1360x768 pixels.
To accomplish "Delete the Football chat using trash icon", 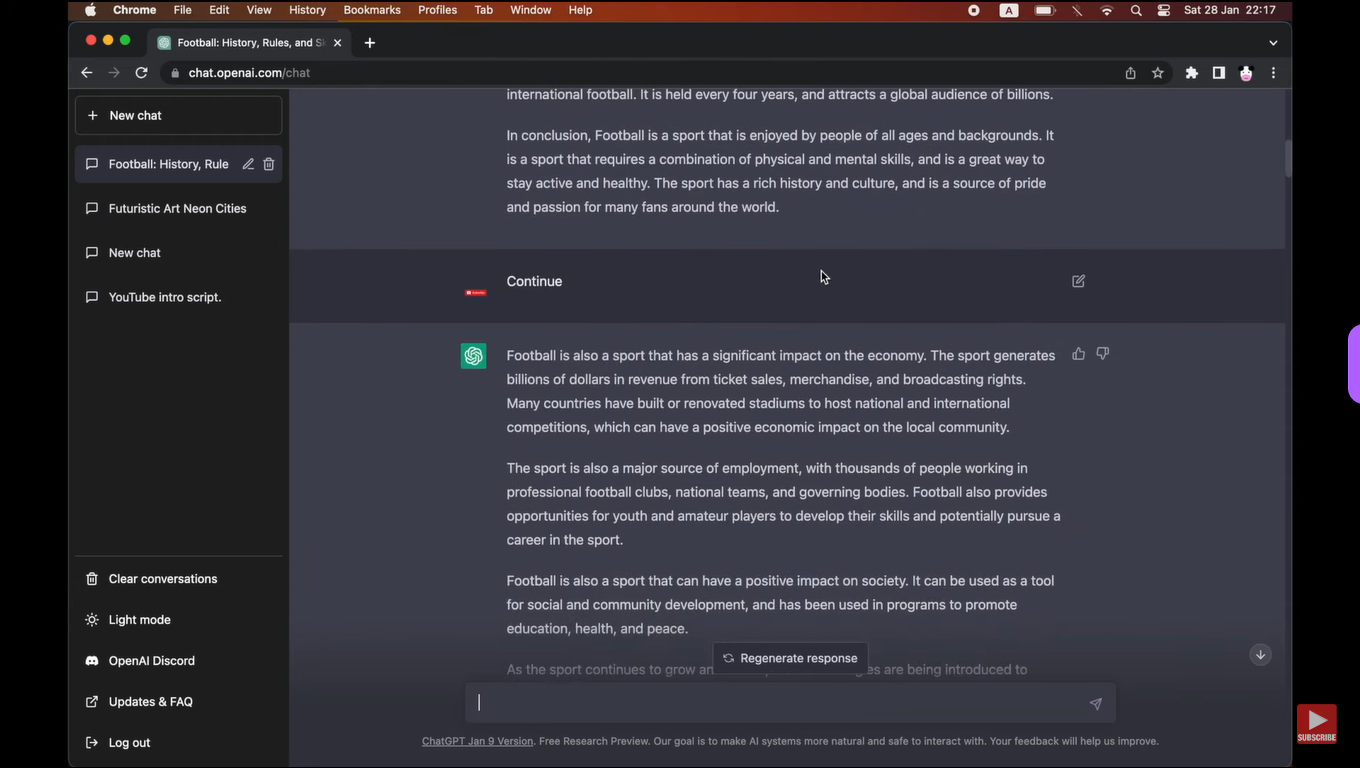I will click(x=269, y=164).
